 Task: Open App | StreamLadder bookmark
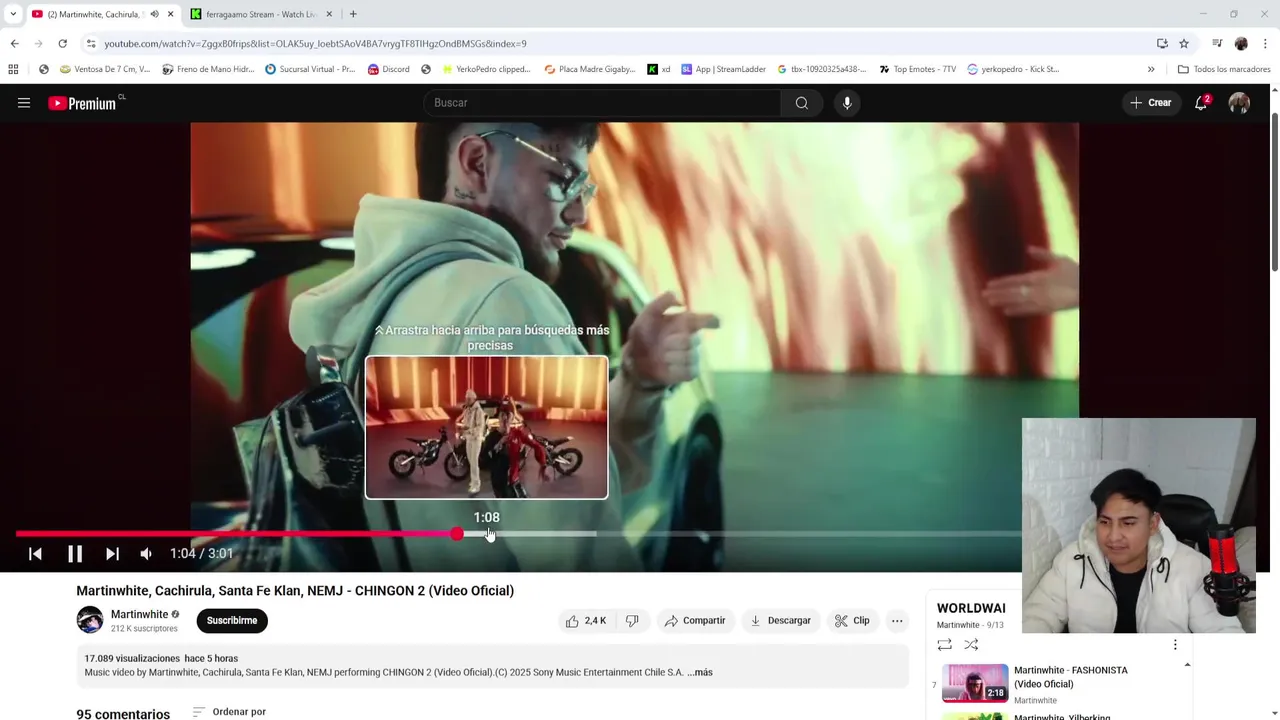[723, 69]
